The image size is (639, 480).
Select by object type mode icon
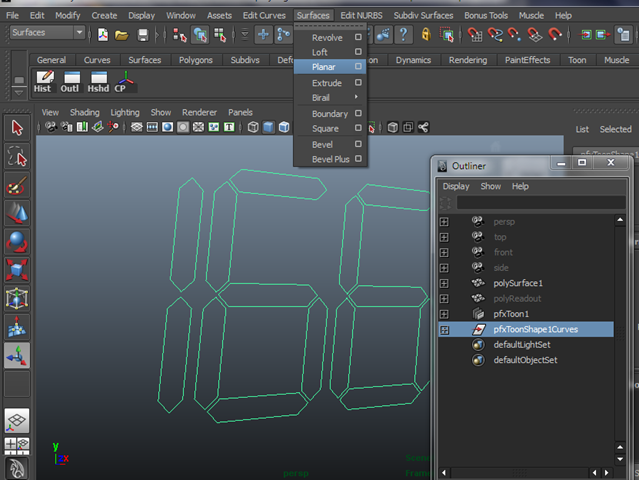pos(200,35)
